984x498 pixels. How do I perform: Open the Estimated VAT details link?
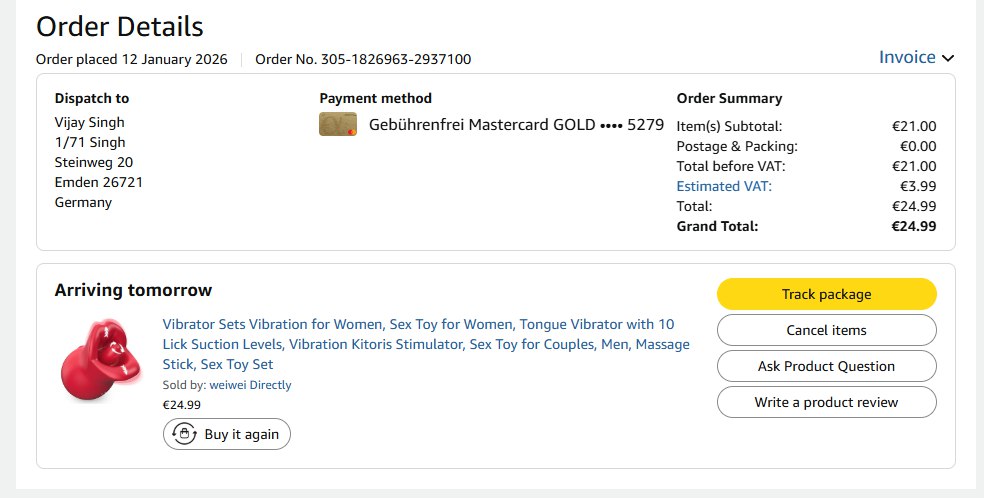724,186
